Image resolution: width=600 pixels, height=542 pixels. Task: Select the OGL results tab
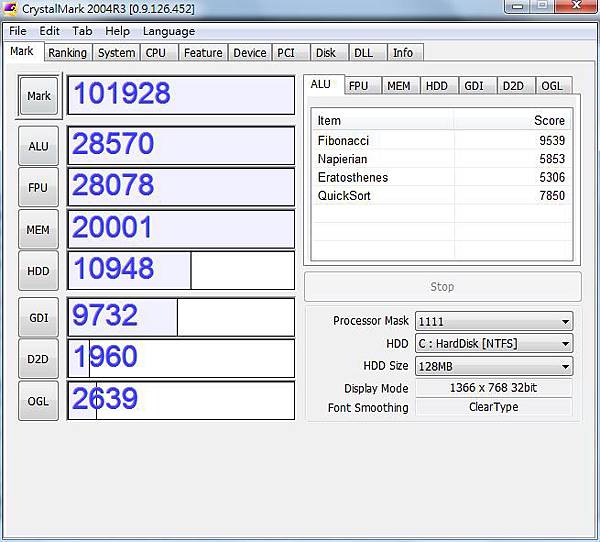click(x=552, y=86)
